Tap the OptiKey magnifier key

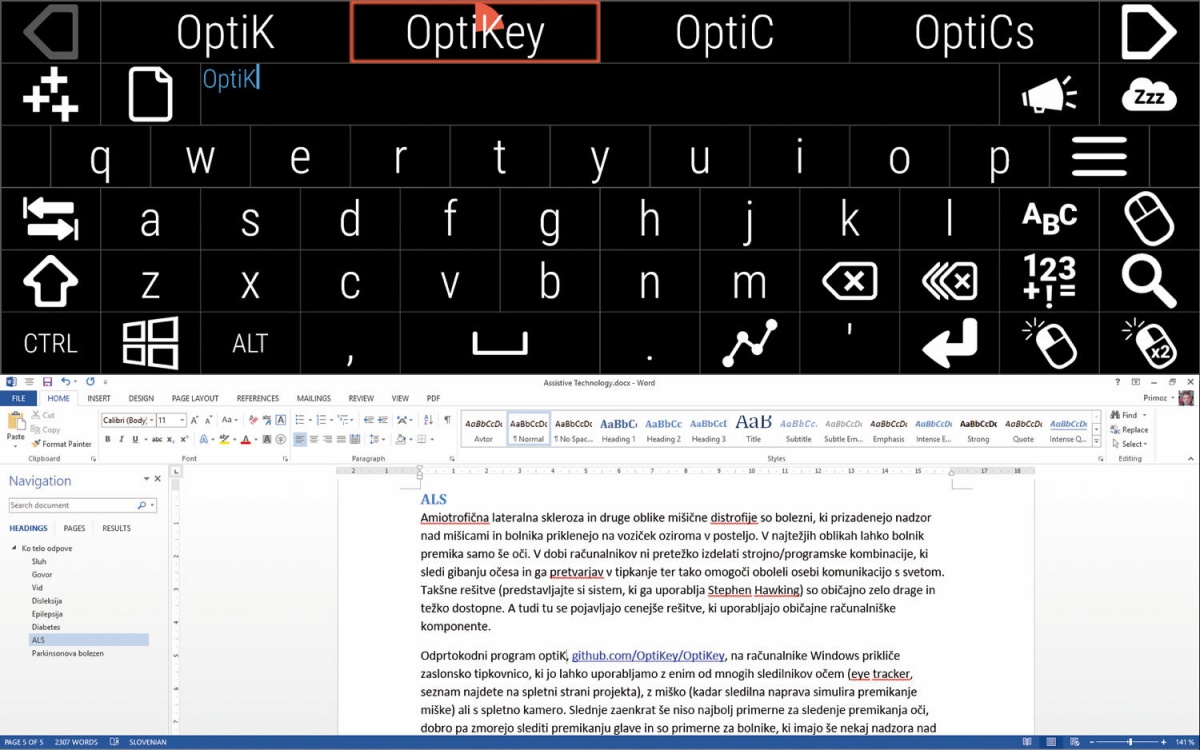(x=1149, y=281)
